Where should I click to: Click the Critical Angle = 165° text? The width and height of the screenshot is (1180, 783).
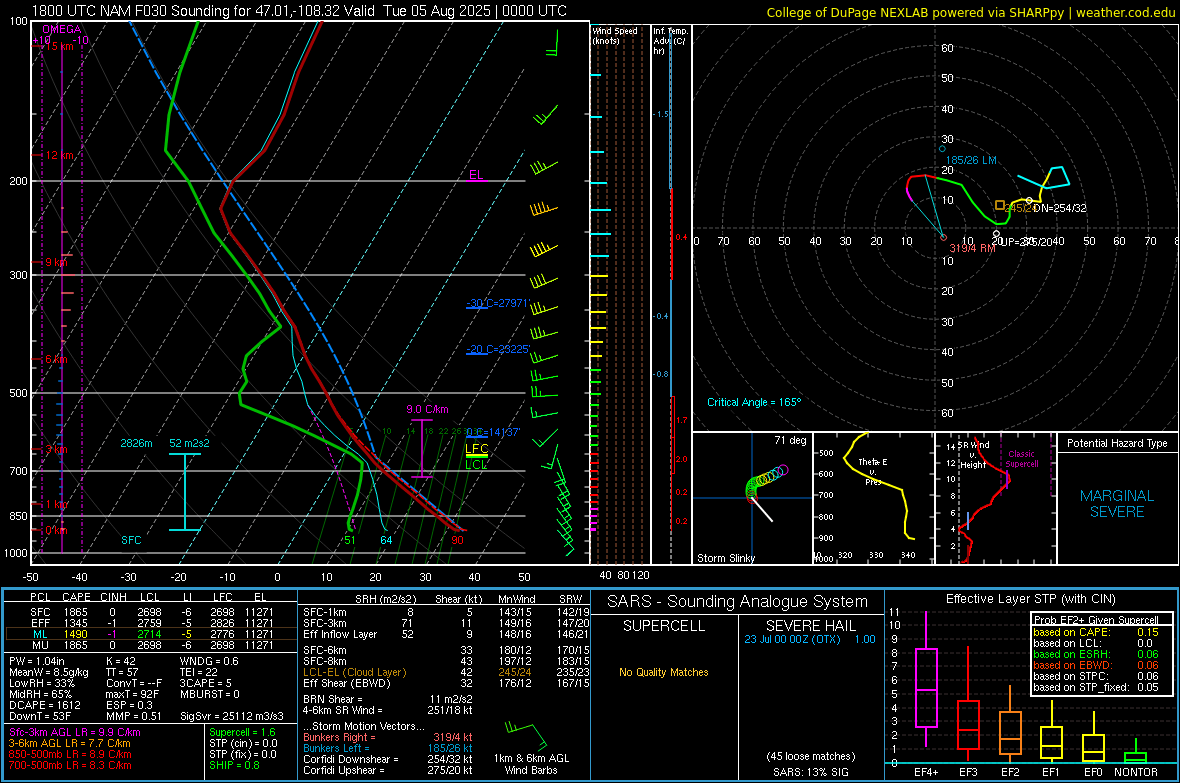point(754,402)
